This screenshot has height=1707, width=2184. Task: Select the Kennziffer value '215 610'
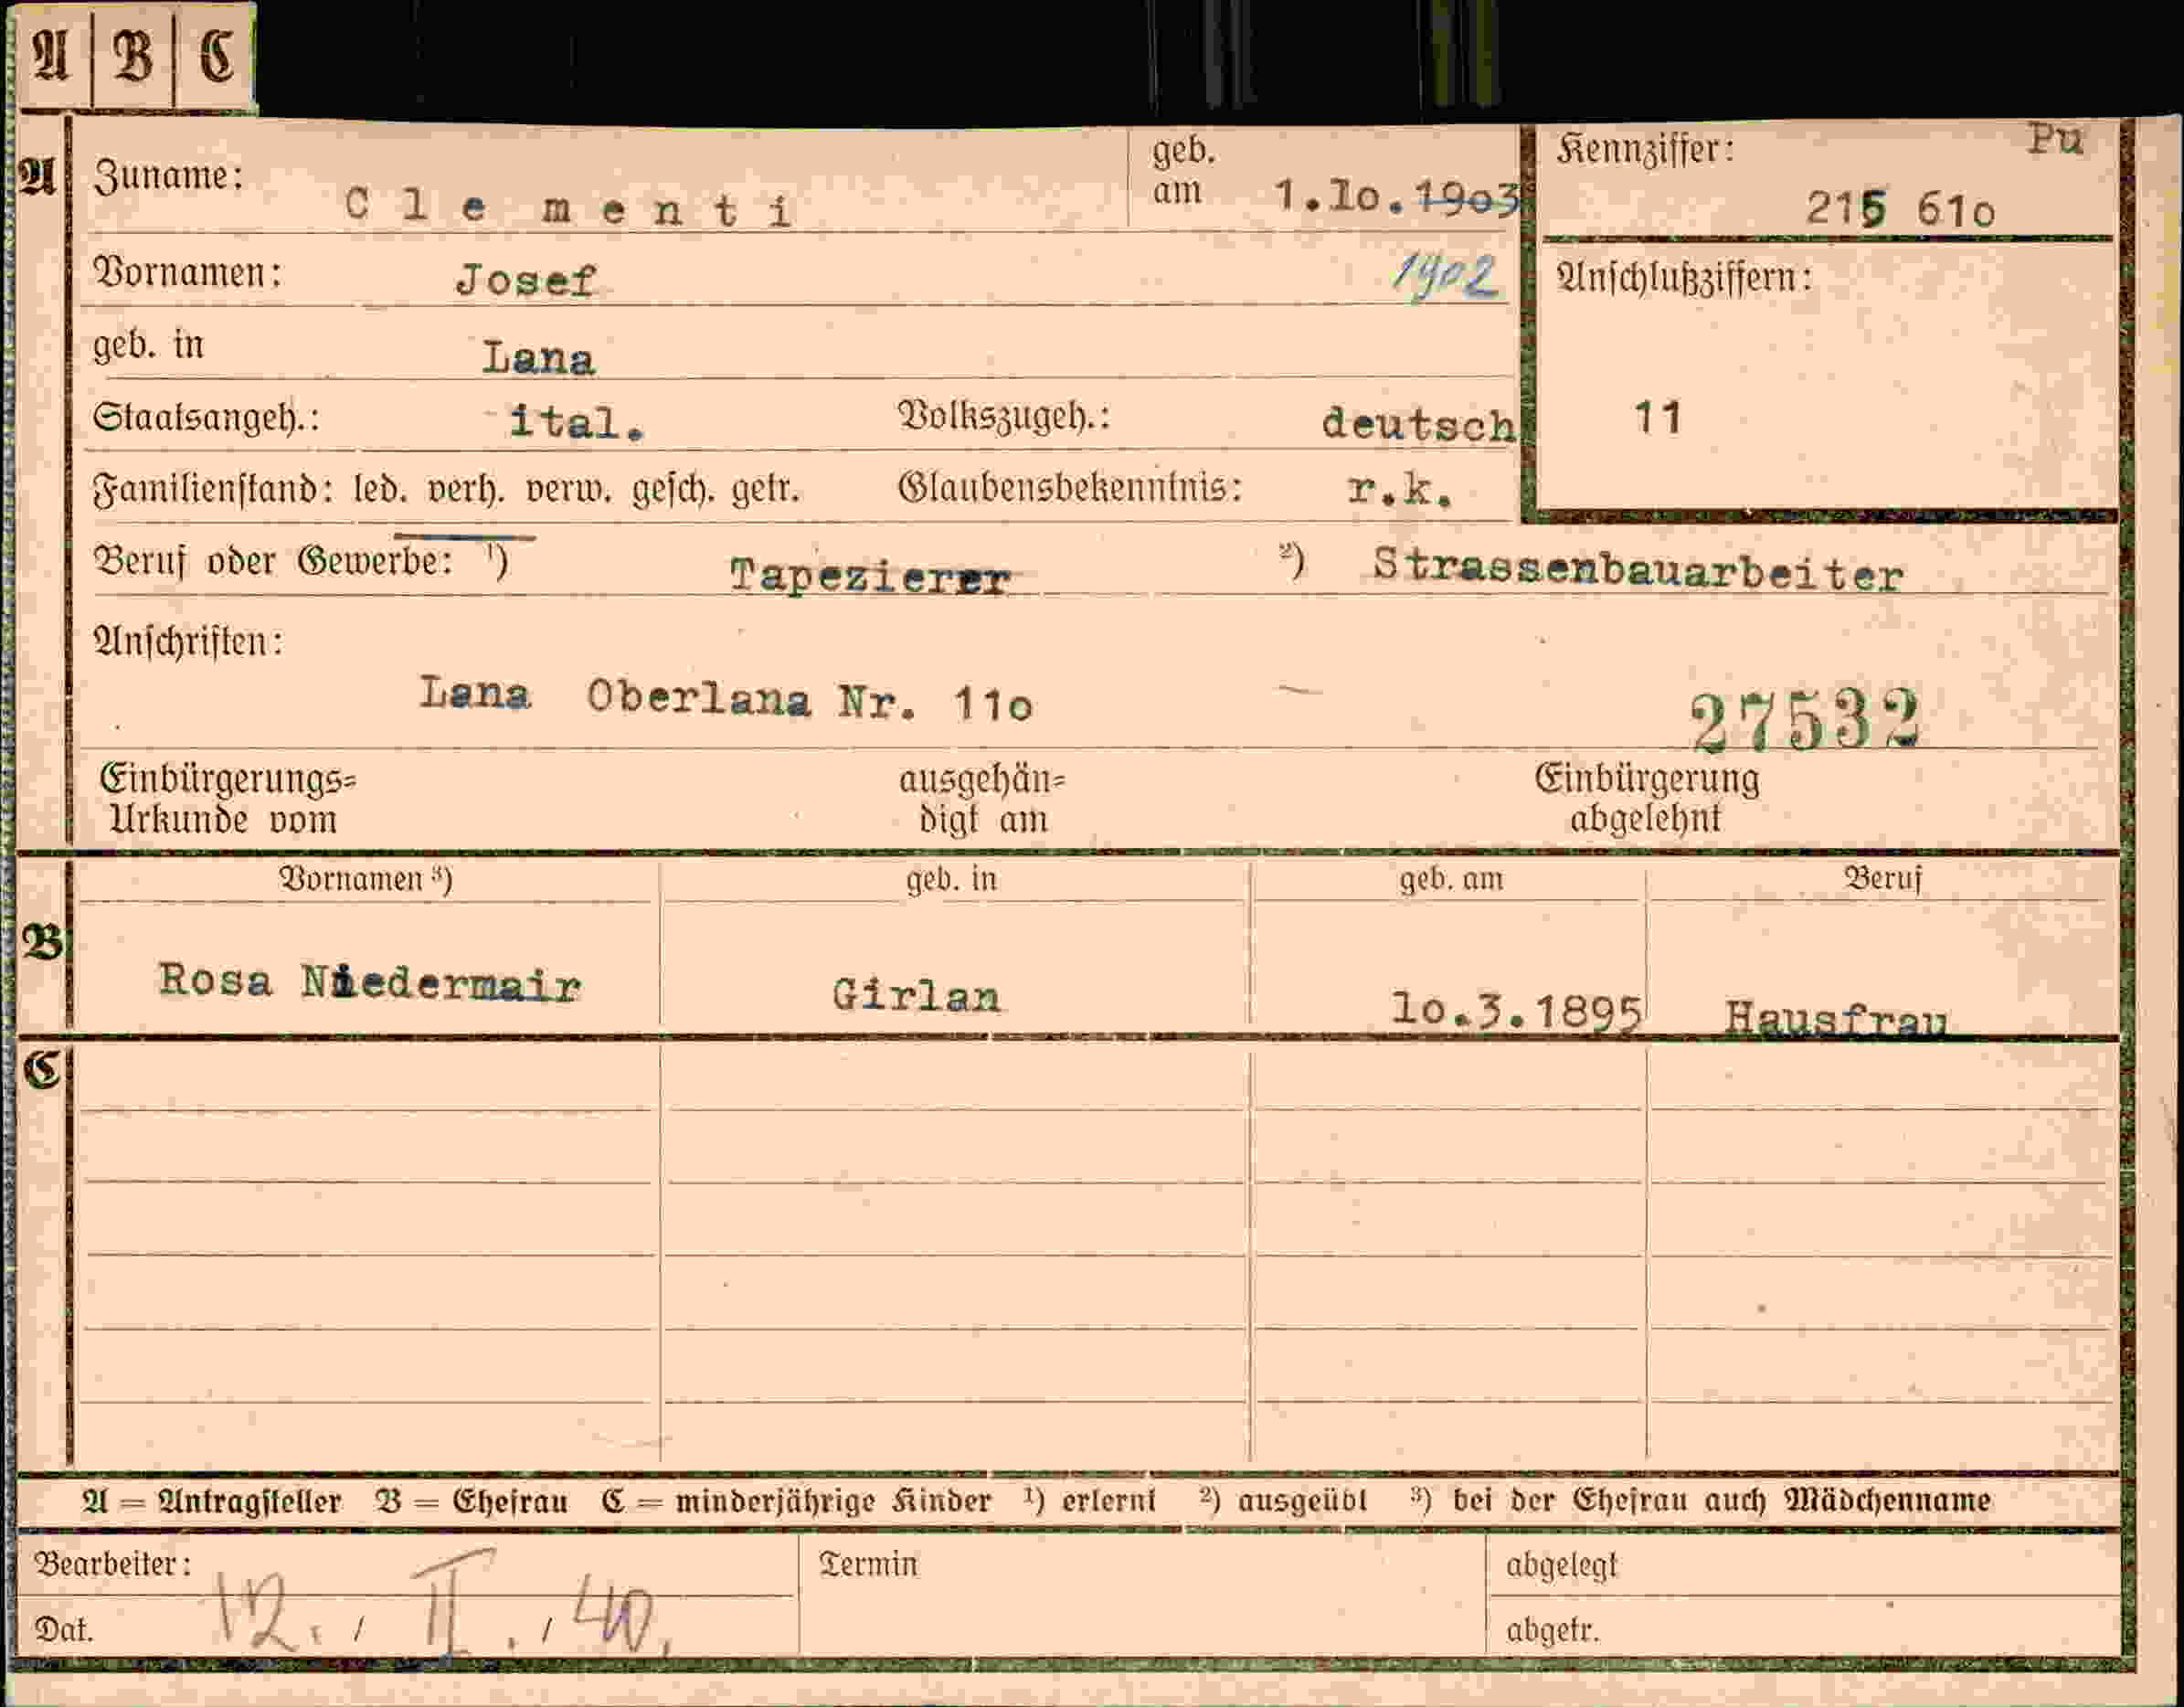click(x=1900, y=210)
